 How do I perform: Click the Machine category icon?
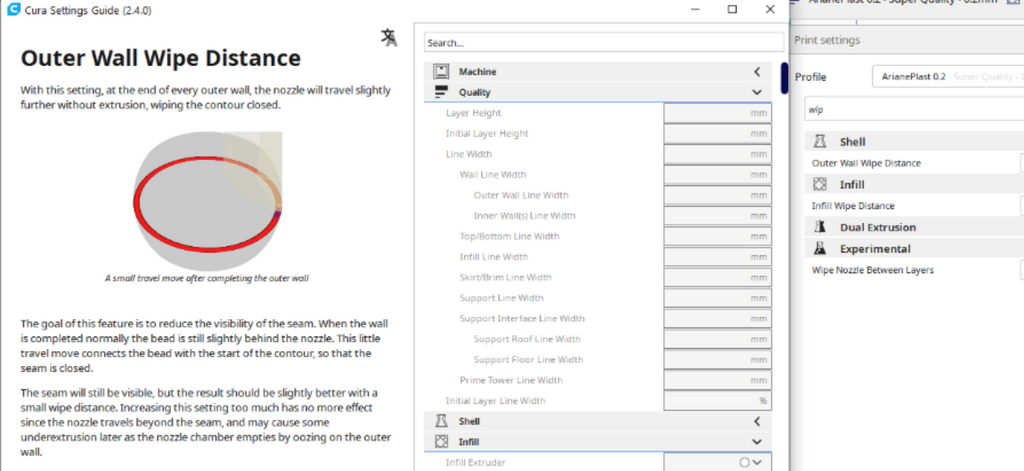[441, 72]
